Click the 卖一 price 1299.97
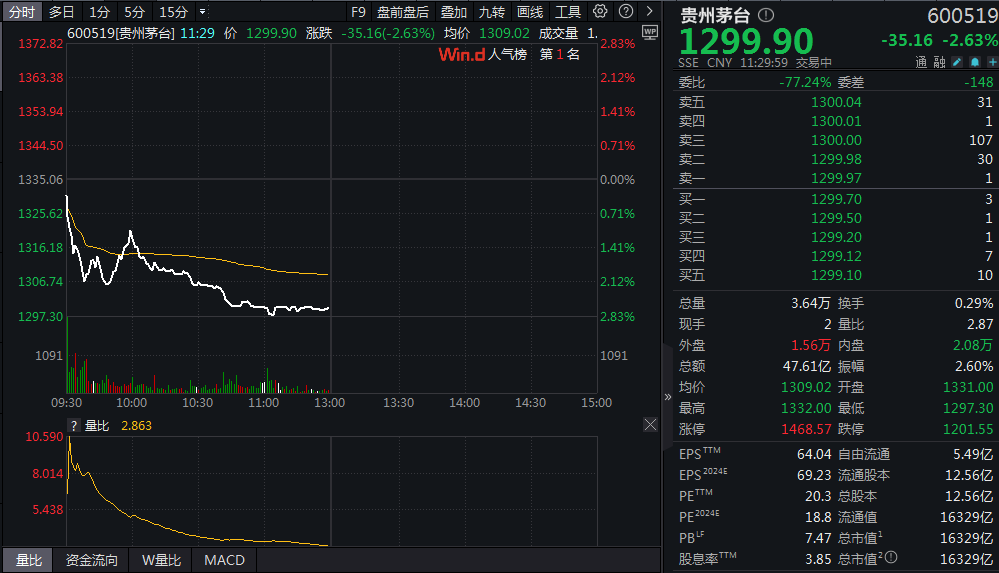 (x=836, y=178)
